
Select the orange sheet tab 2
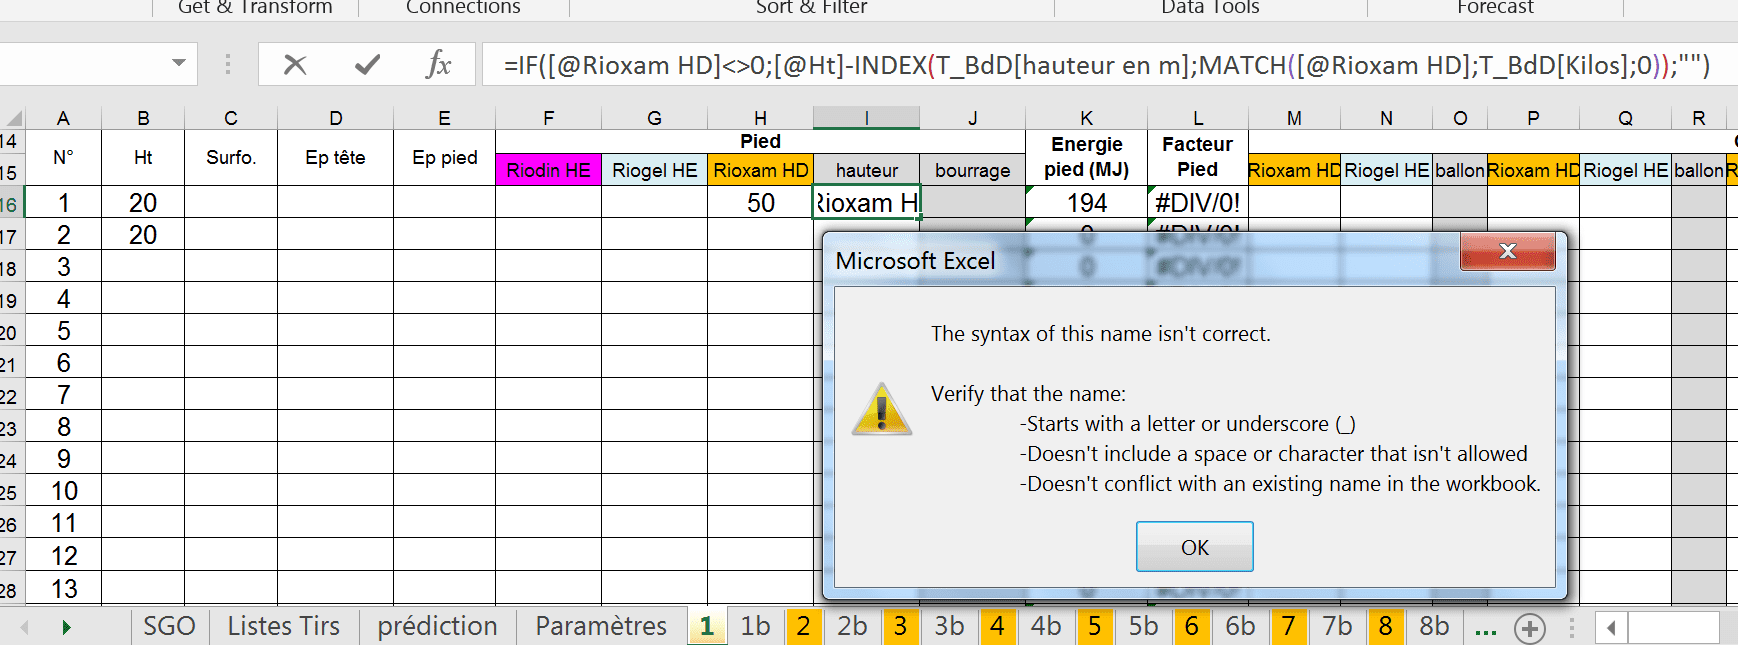[803, 626]
